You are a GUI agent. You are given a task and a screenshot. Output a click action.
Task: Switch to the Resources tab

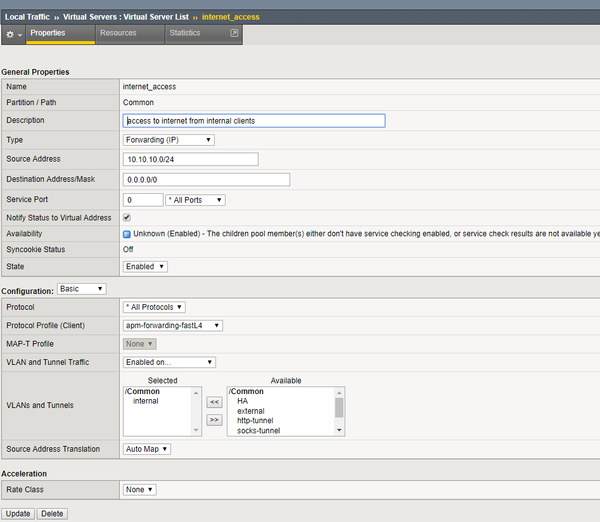tap(118, 34)
